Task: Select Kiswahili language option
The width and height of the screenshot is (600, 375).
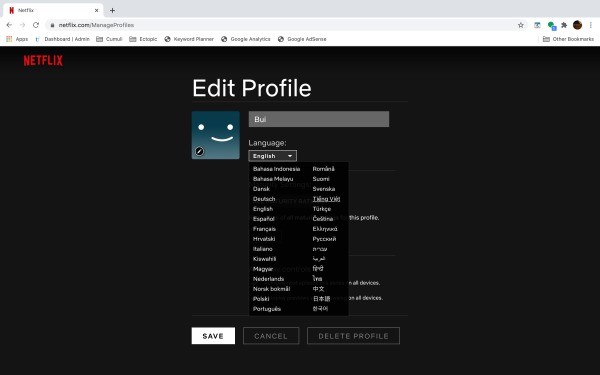Action: [264, 259]
